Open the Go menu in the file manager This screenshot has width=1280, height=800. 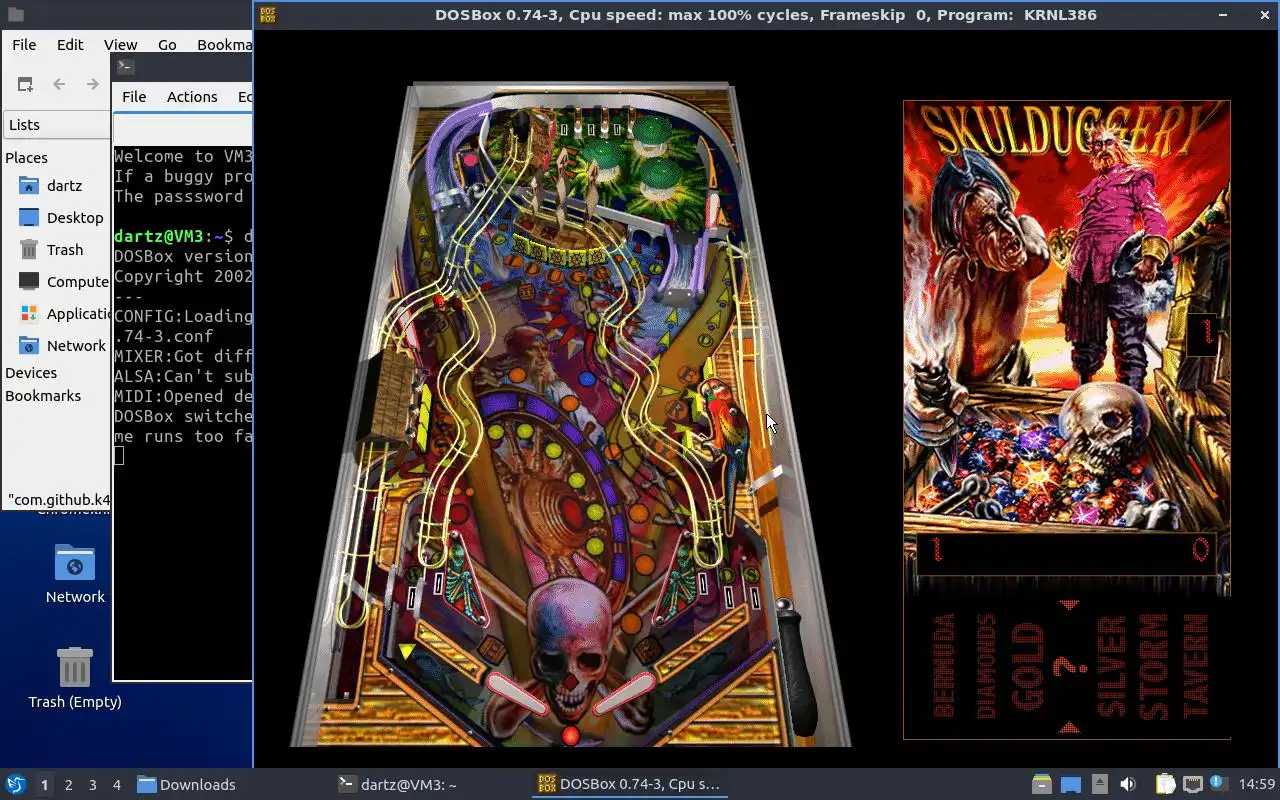pos(167,45)
